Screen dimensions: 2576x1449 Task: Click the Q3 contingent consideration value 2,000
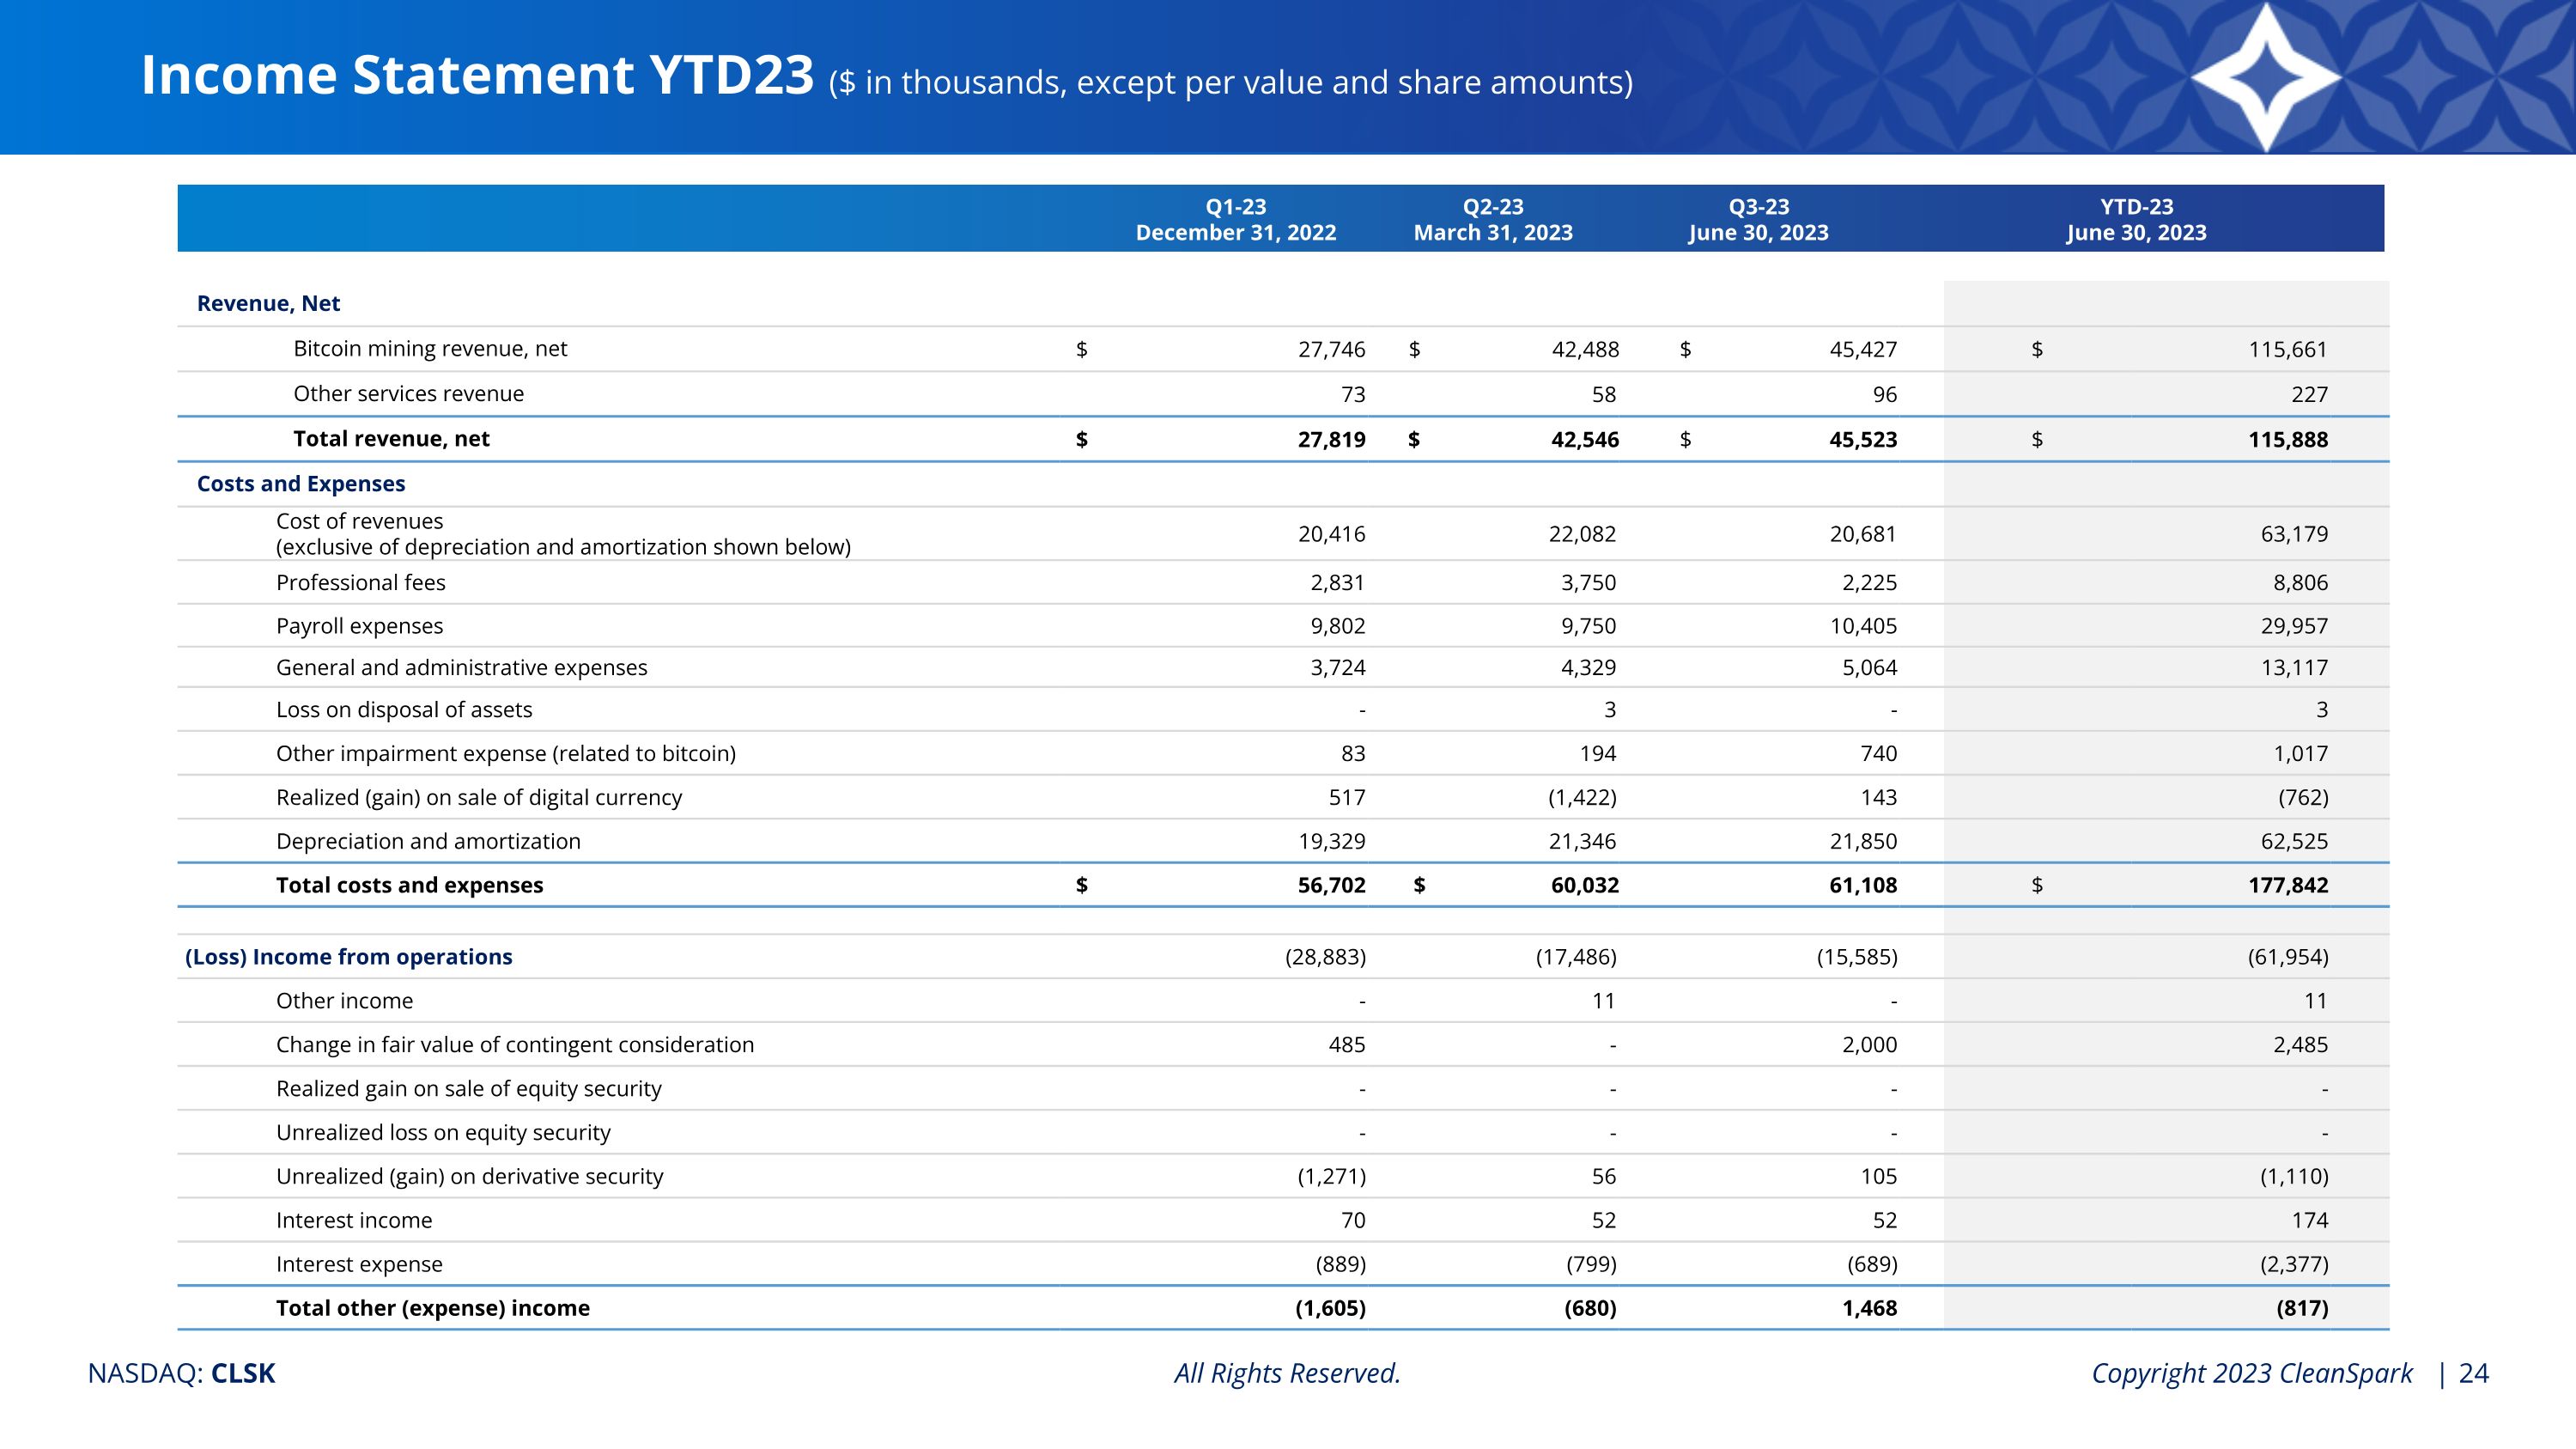click(1869, 1045)
